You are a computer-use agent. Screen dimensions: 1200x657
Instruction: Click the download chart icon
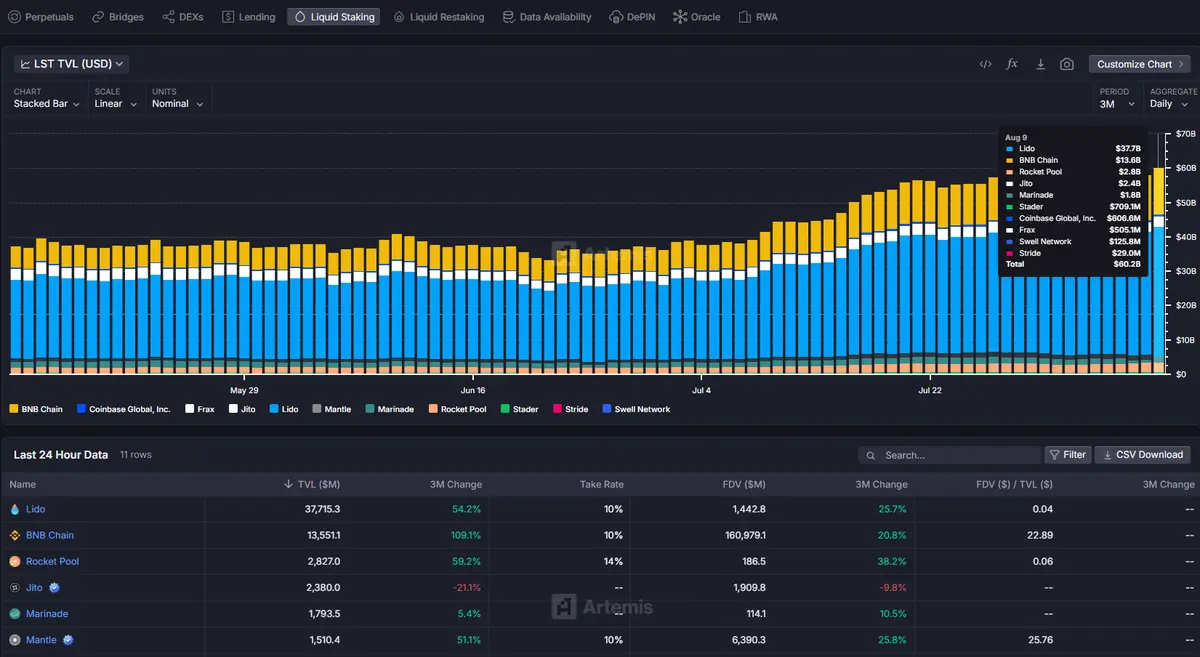click(x=1040, y=64)
